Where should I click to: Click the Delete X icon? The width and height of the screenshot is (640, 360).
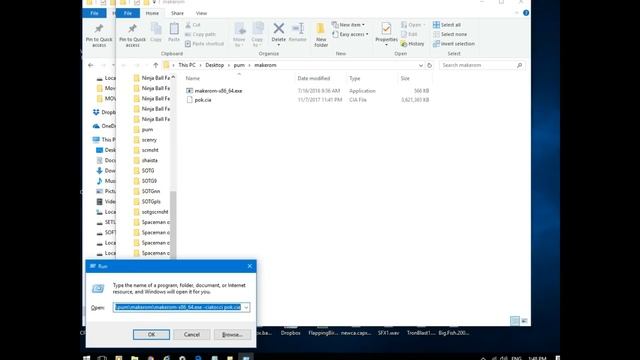(x=279, y=28)
